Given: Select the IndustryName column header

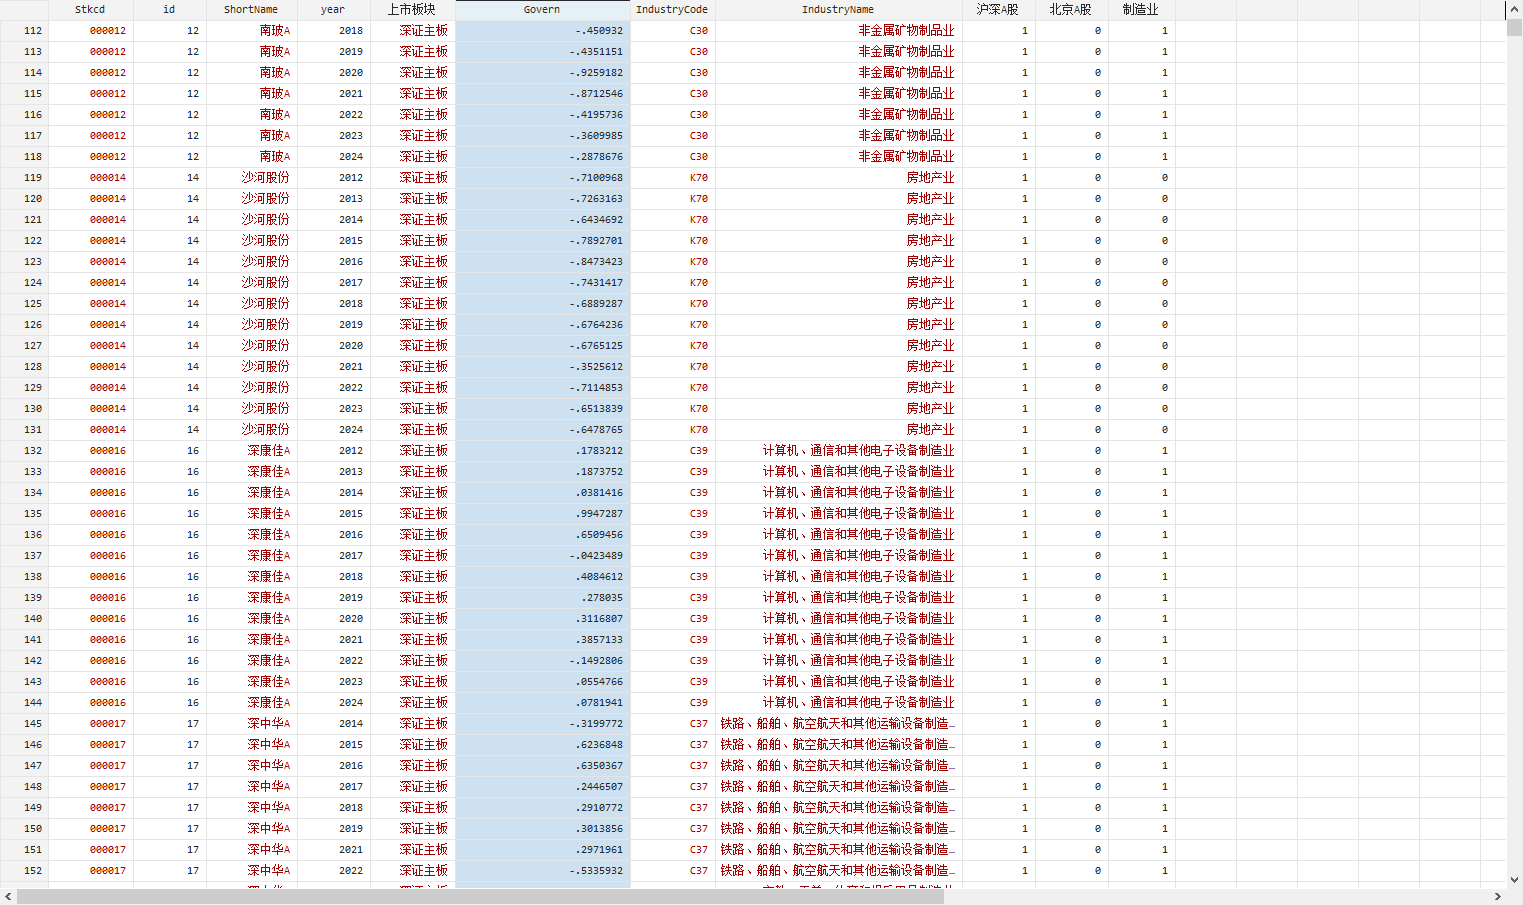Looking at the screenshot, I should (x=837, y=10).
